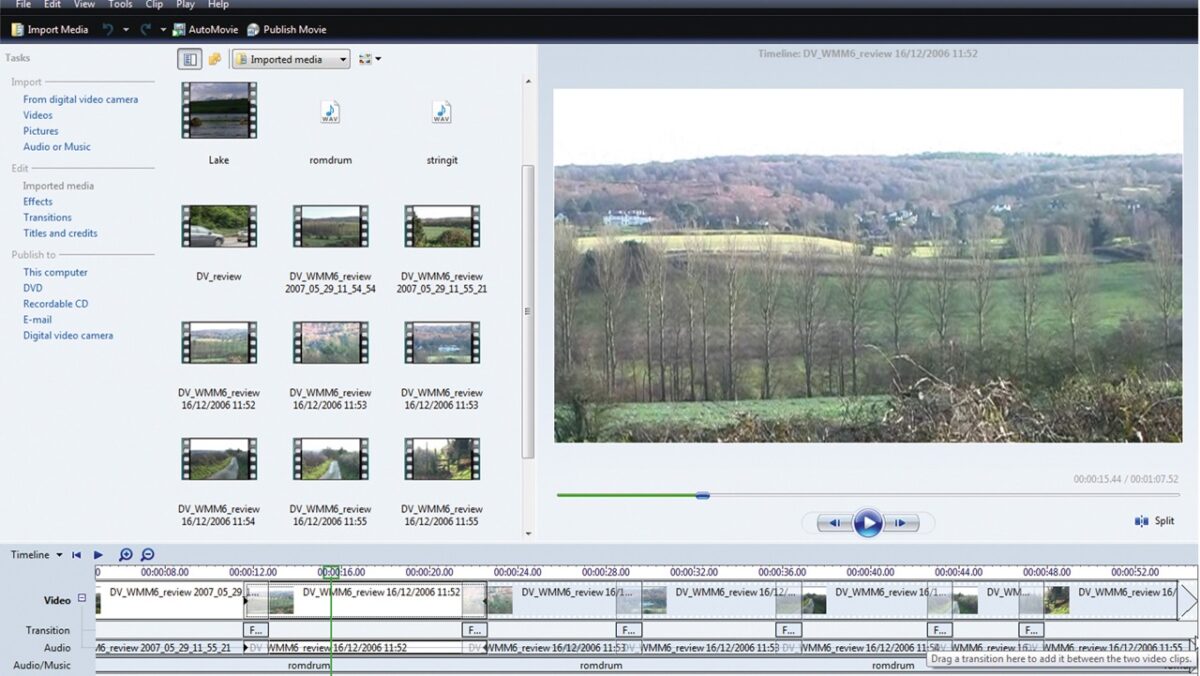Step to the previous frame

pyautogui.click(x=833, y=523)
